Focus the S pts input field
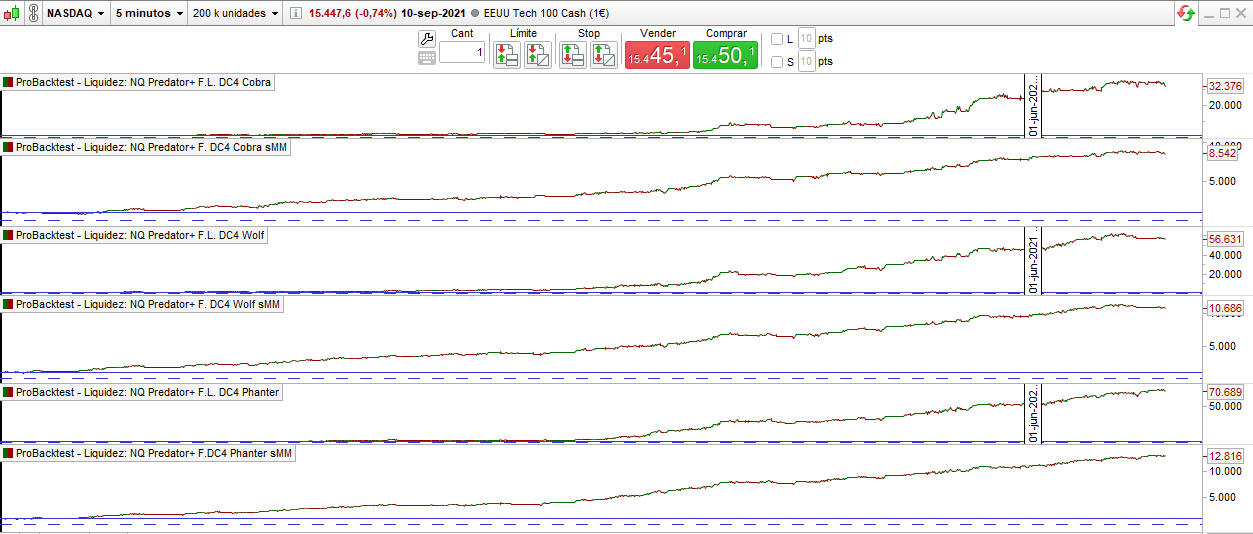Viewport: 1253px width, 534px height. (806, 62)
